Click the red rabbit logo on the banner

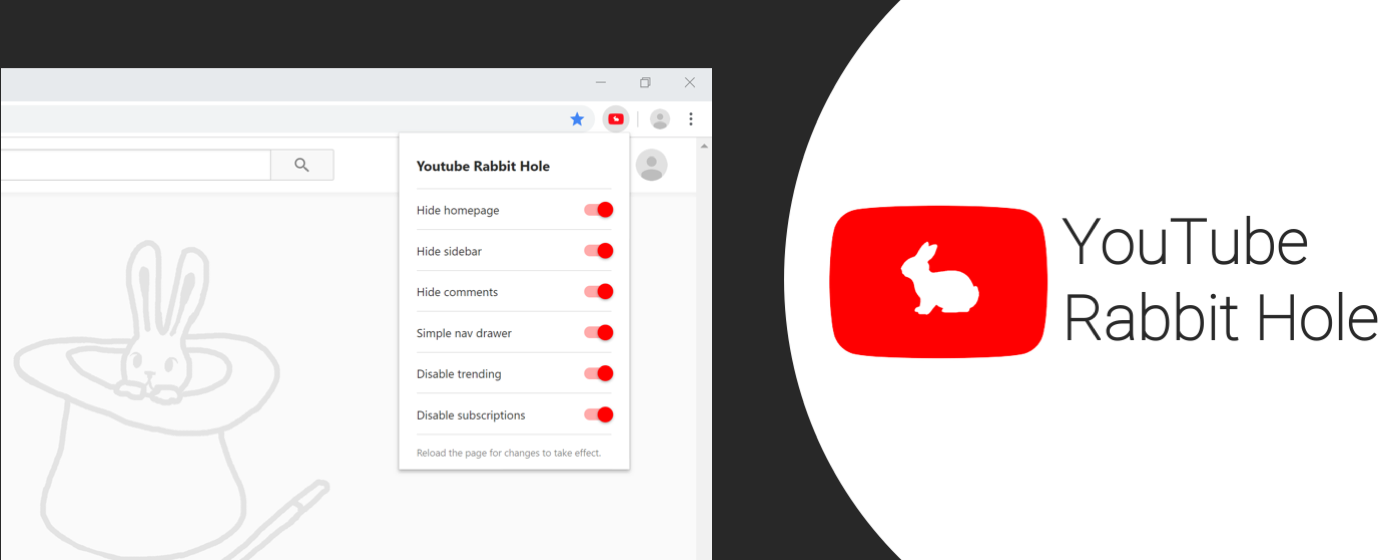[x=939, y=281]
